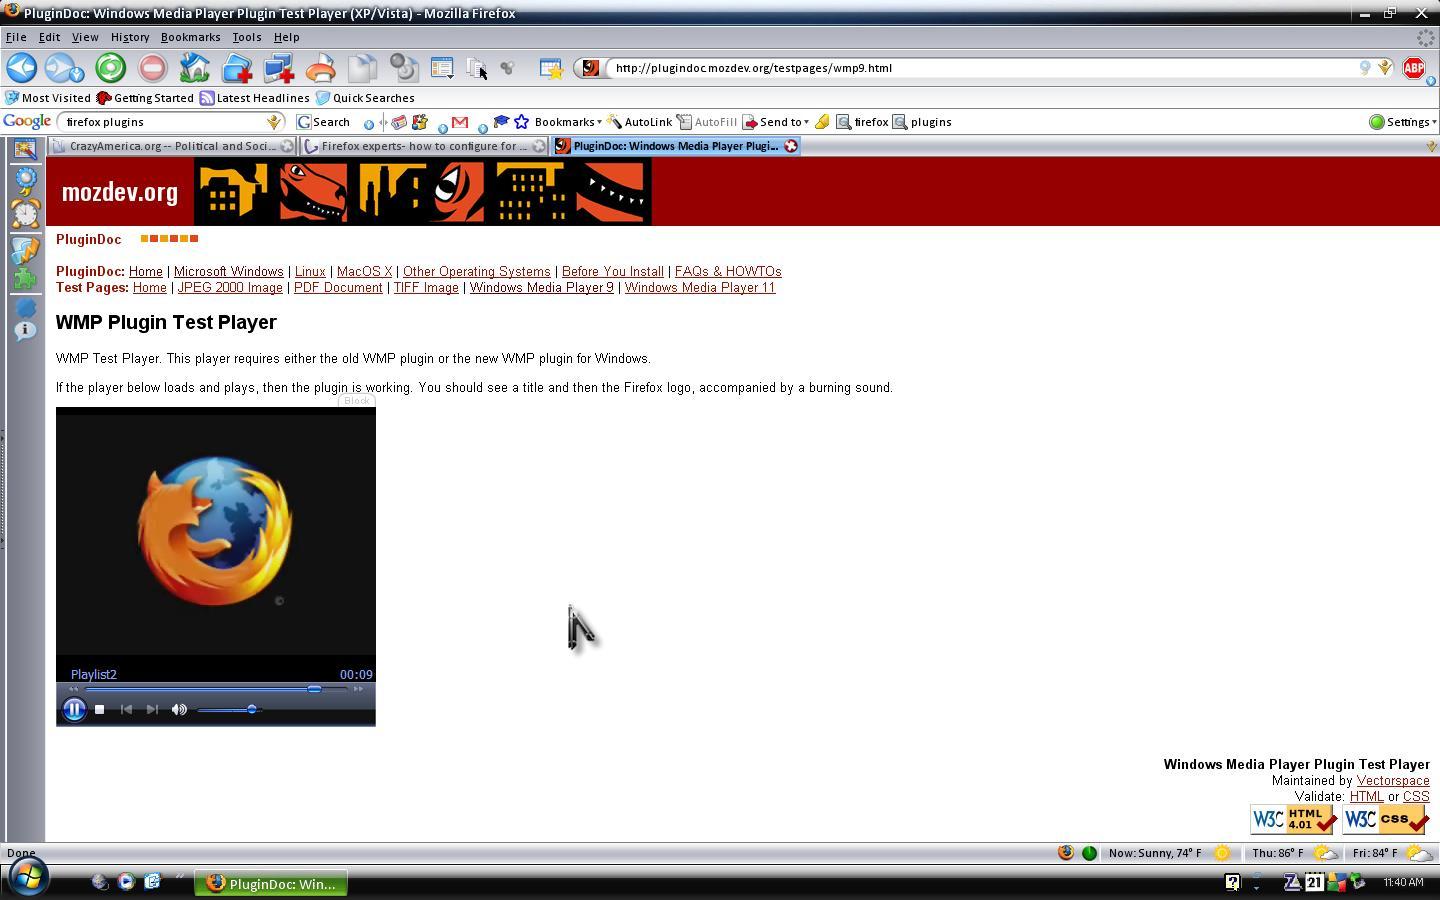Click Next track in media player
The width and height of the screenshot is (1440, 900).
click(x=152, y=709)
